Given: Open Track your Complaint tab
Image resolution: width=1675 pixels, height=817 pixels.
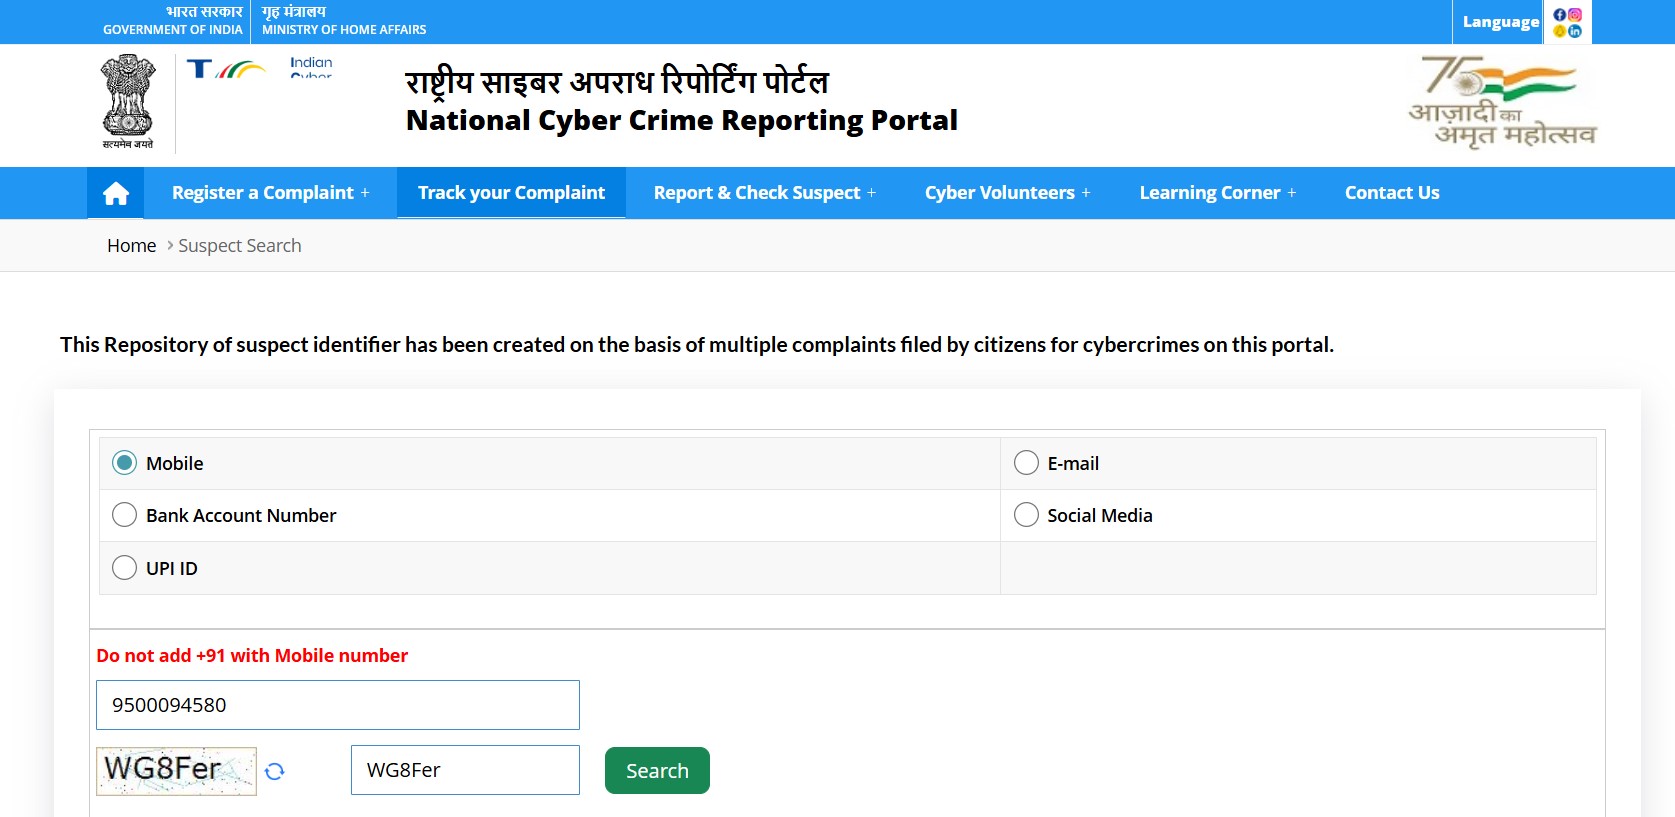Looking at the screenshot, I should pos(511,193).
